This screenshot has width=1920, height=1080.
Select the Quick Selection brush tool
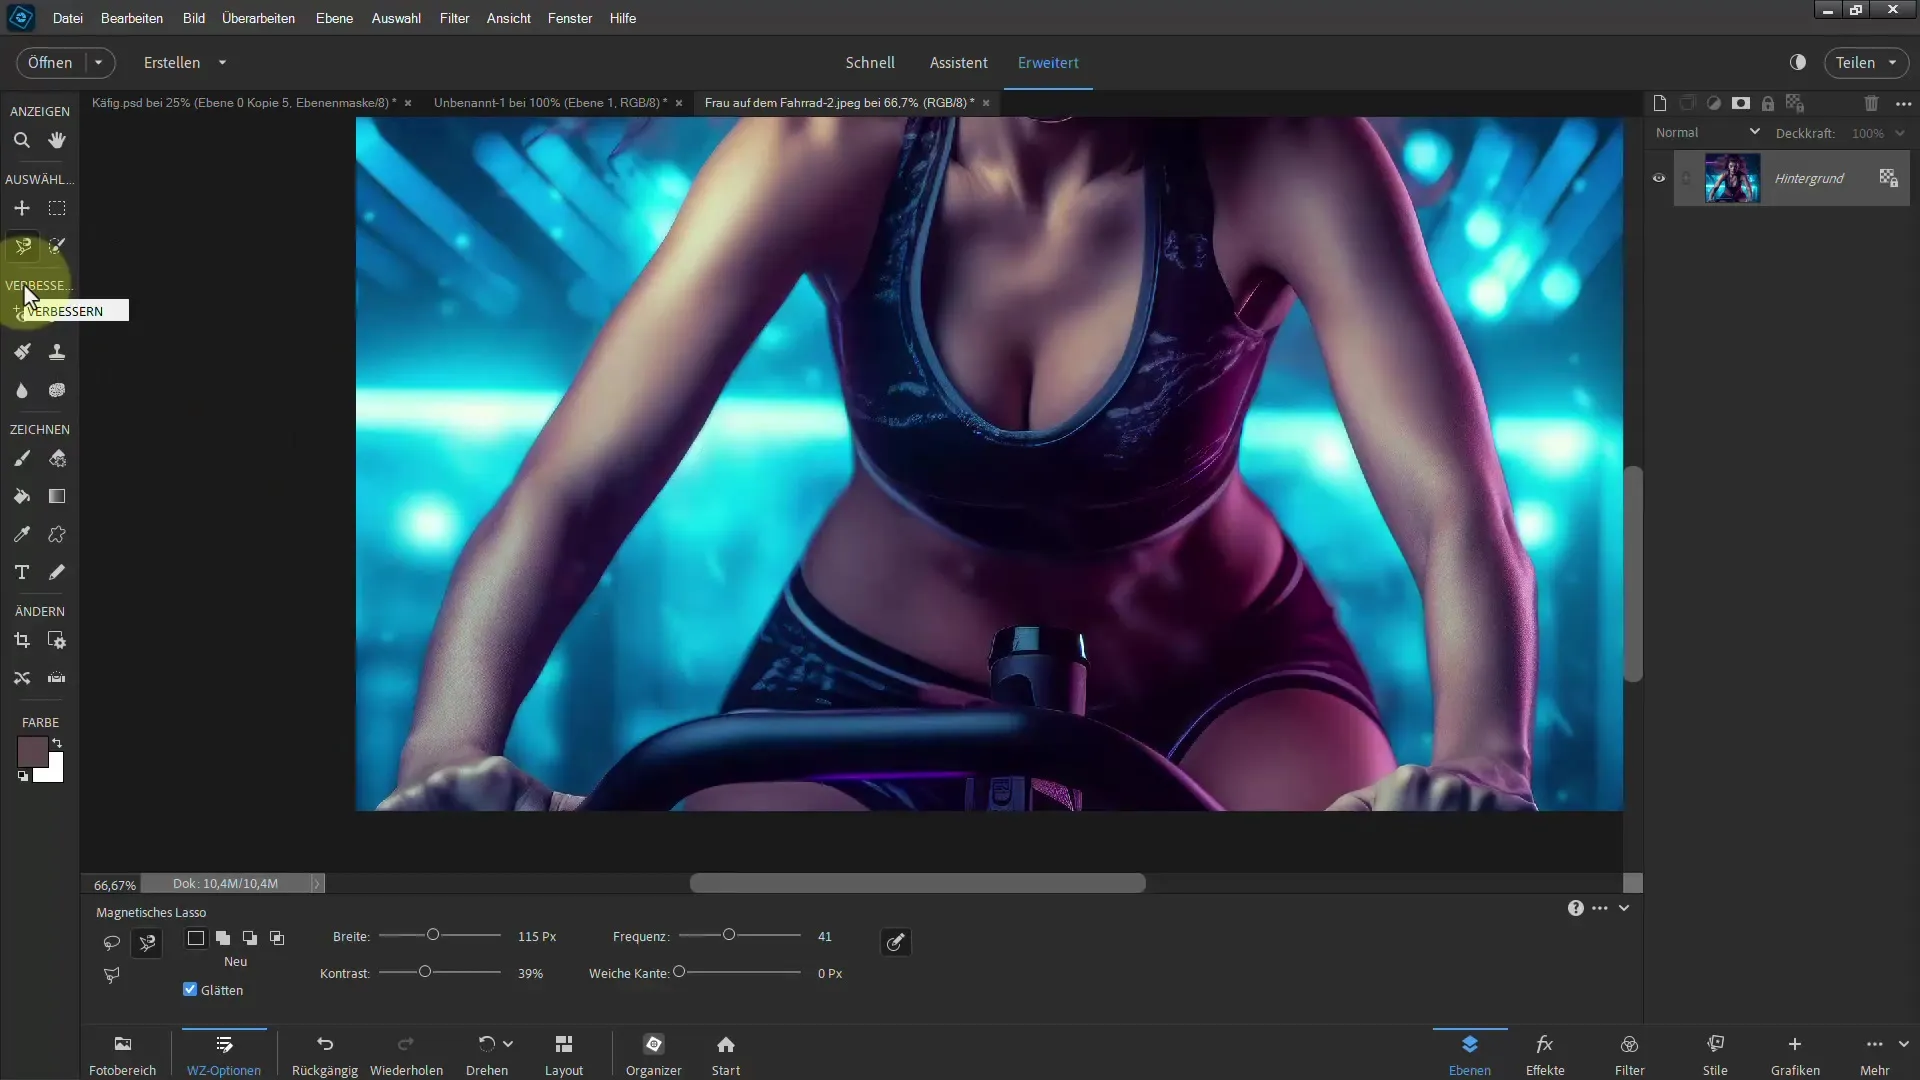pyautogui.click(x=57, y=246)
